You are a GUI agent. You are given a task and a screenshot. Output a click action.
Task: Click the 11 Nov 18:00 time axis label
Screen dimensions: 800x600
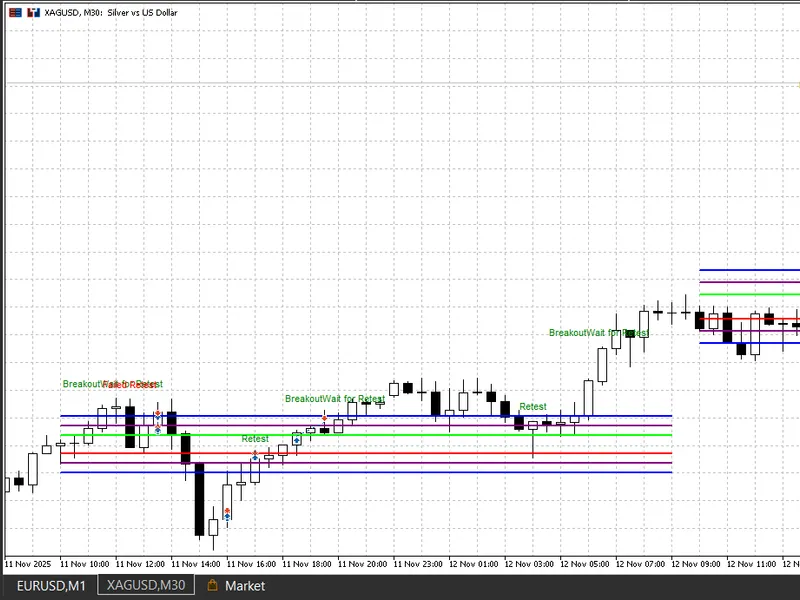coord(307,564)
